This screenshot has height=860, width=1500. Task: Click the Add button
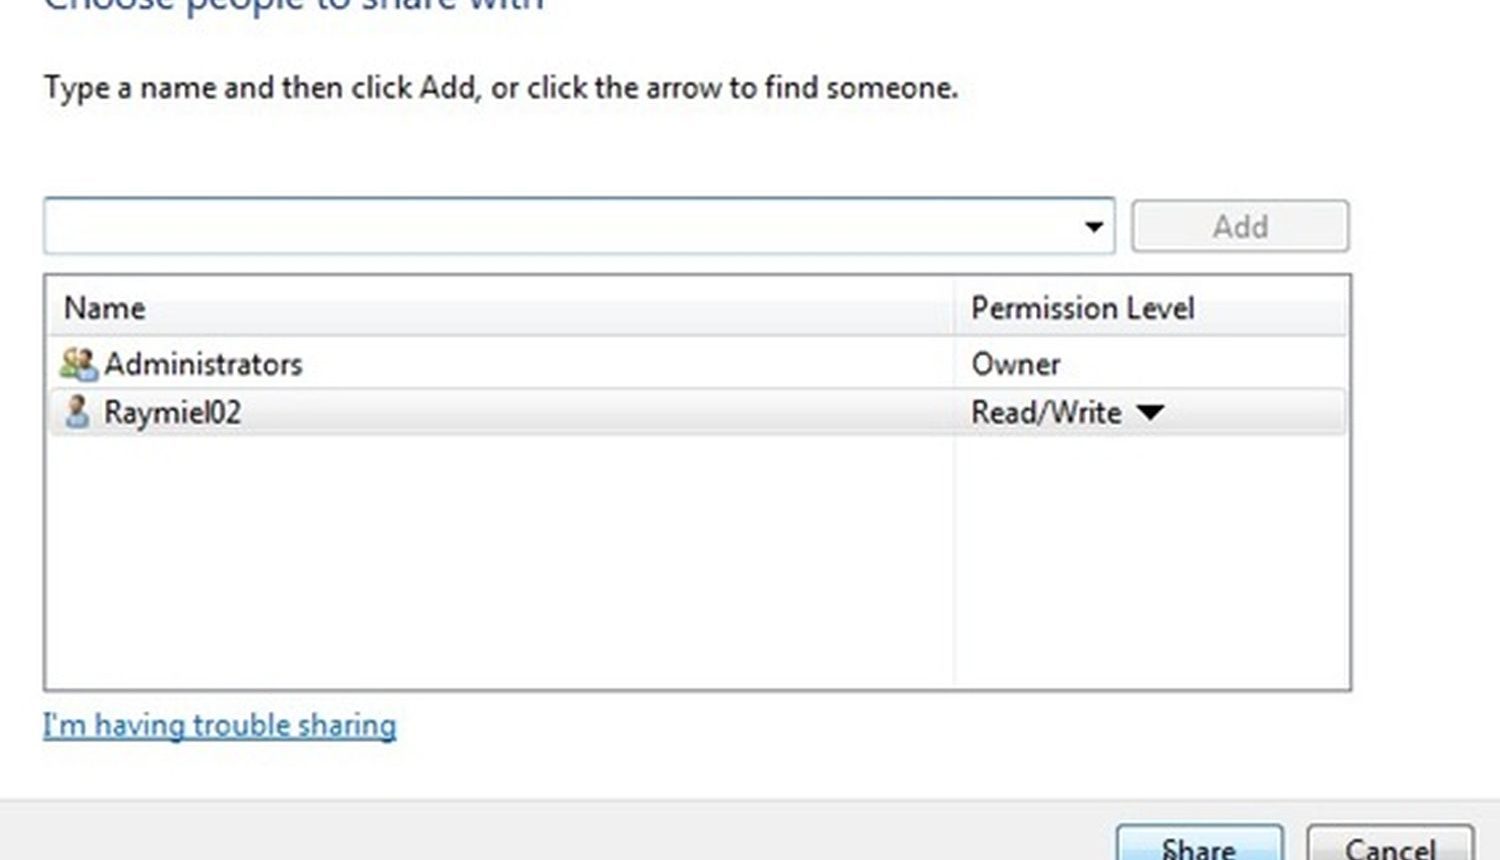tap(1240, 226)
